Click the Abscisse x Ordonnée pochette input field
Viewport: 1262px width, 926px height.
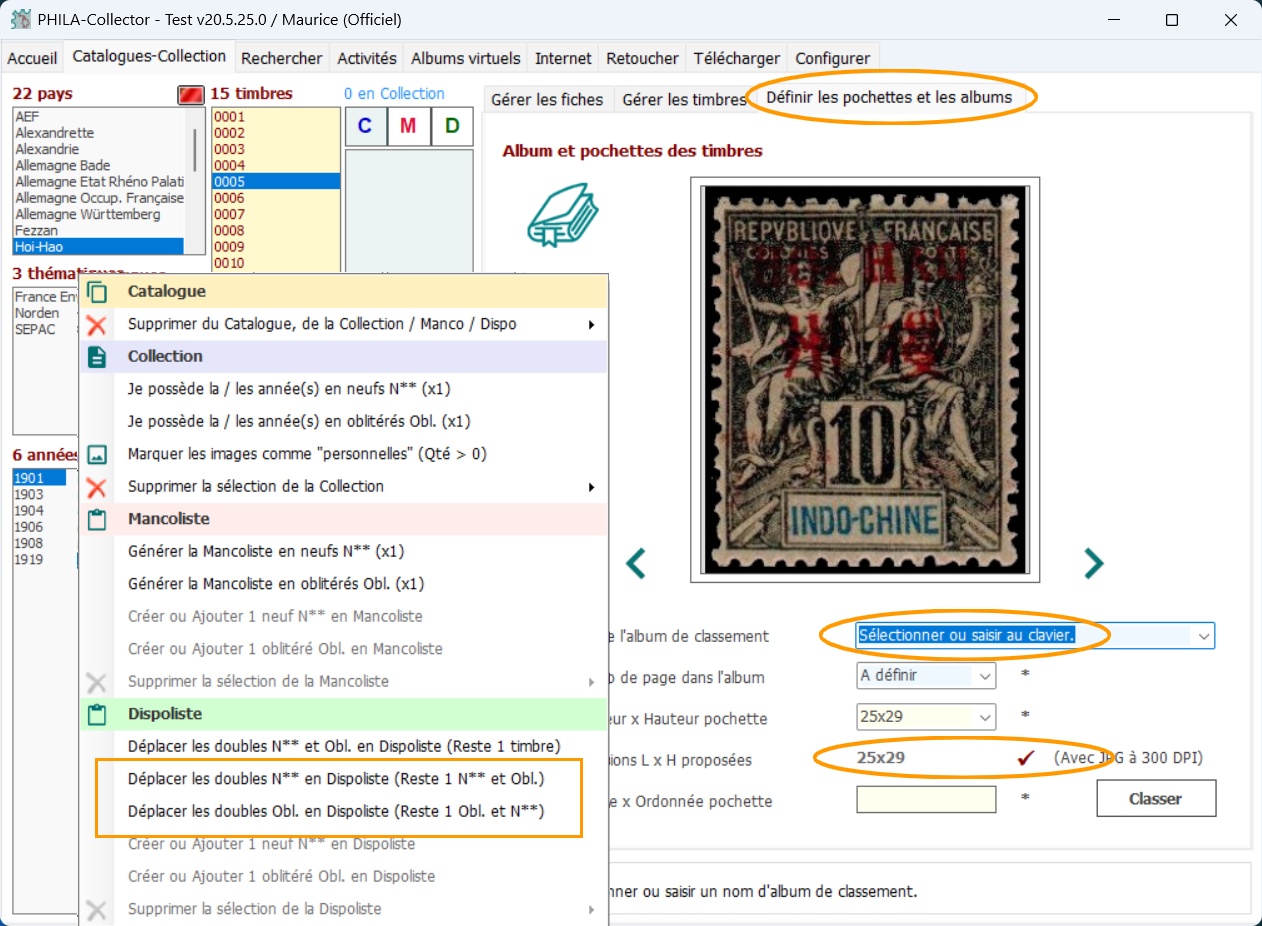coord(926,799)
